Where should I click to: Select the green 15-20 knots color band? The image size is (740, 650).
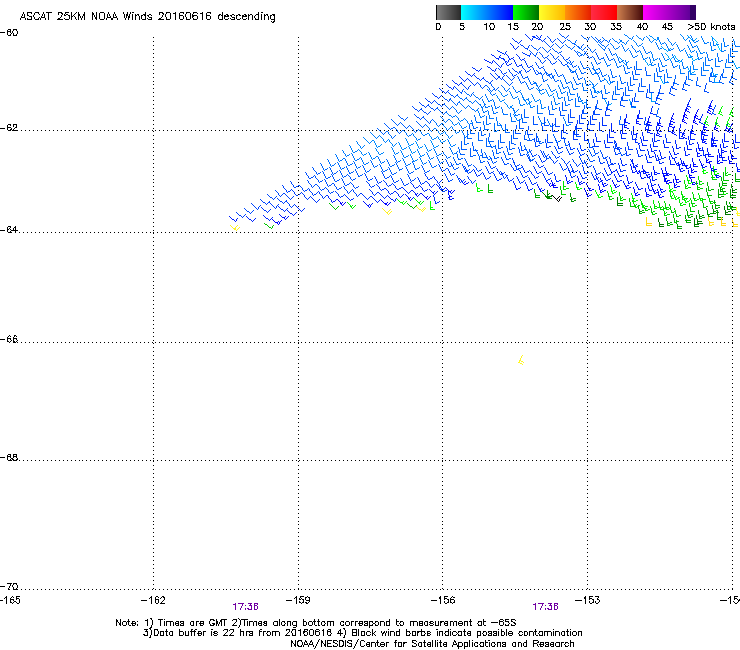click(526, 12)
